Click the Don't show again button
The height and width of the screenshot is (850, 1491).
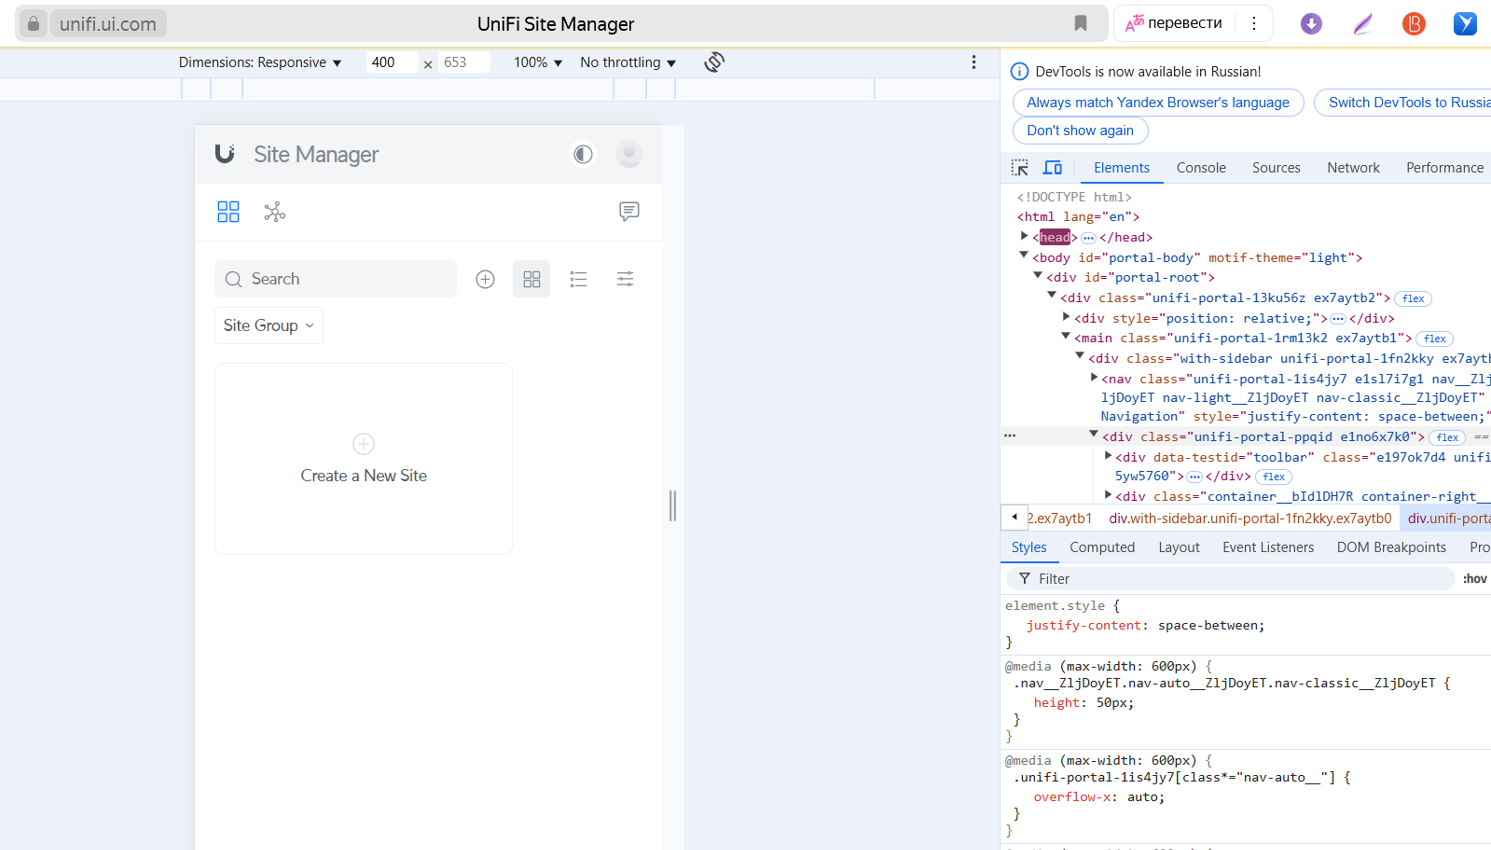coord(1080,130)
